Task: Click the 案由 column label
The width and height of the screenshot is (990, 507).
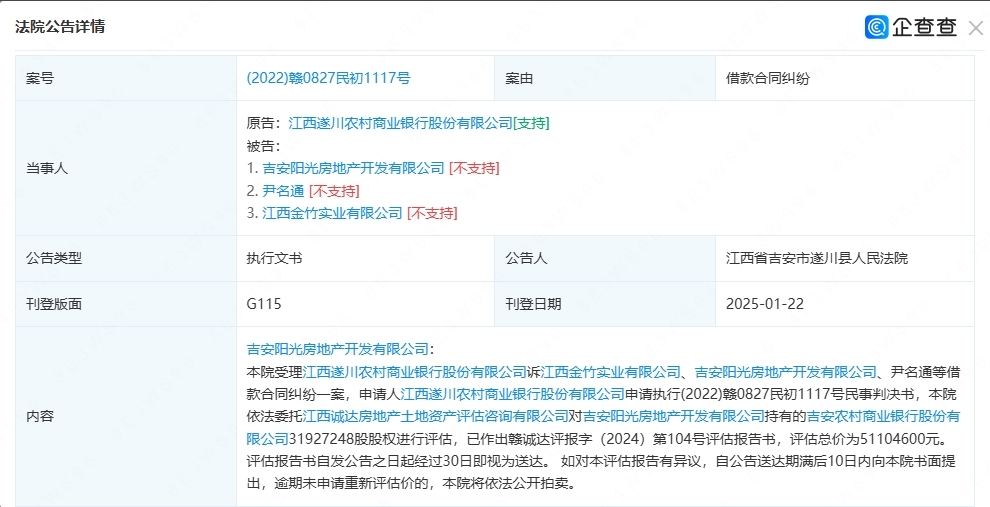Action: pyautogui.click(x=519, y=78)
